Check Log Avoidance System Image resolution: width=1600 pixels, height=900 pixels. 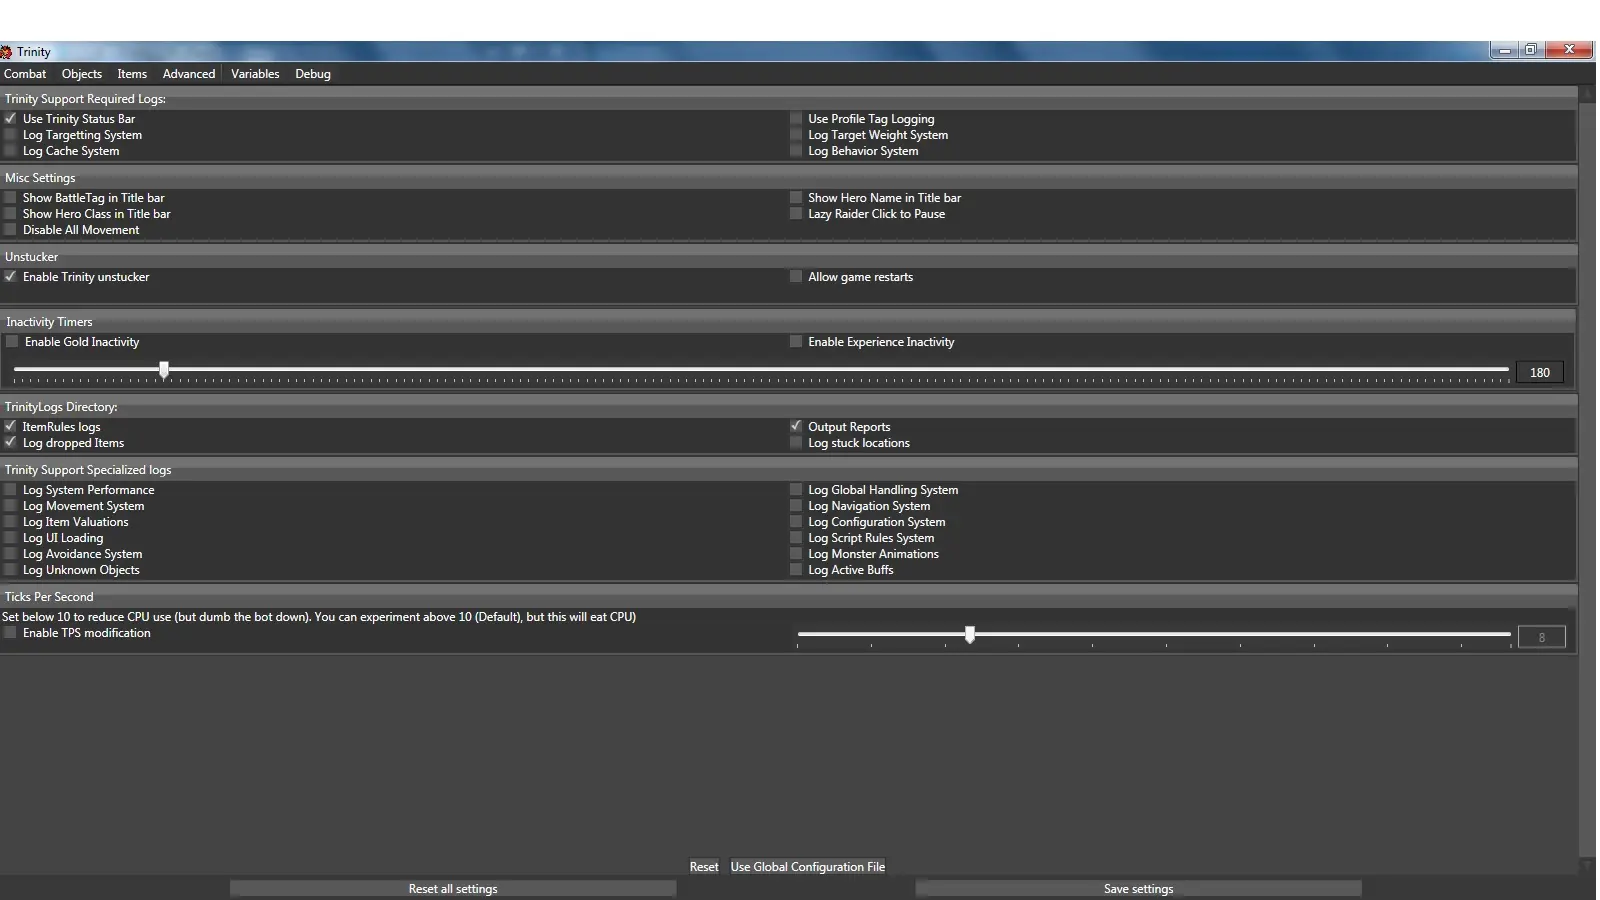(11, 553)
